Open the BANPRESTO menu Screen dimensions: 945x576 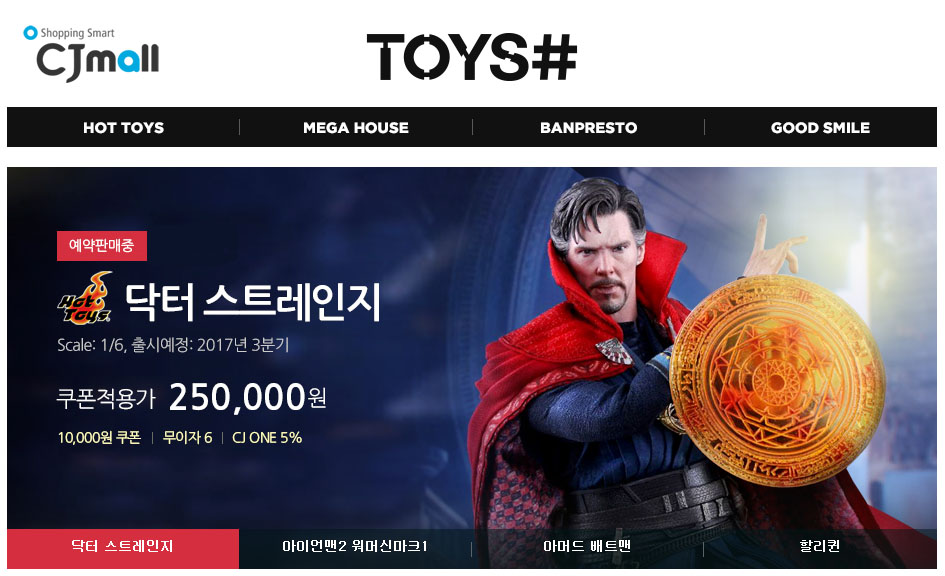pos(588,127)
